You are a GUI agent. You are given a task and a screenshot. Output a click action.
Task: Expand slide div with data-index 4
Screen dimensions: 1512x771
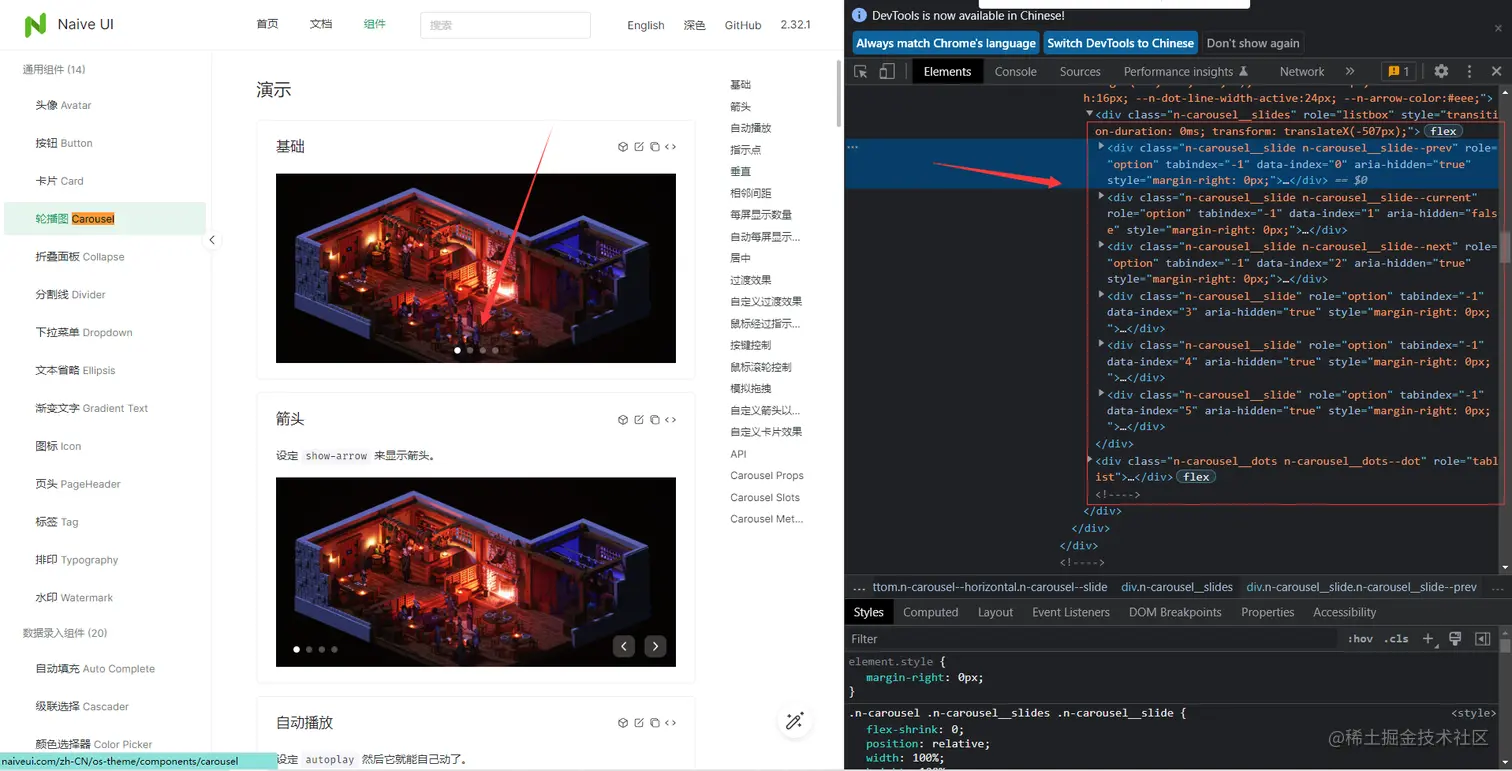1101,345
